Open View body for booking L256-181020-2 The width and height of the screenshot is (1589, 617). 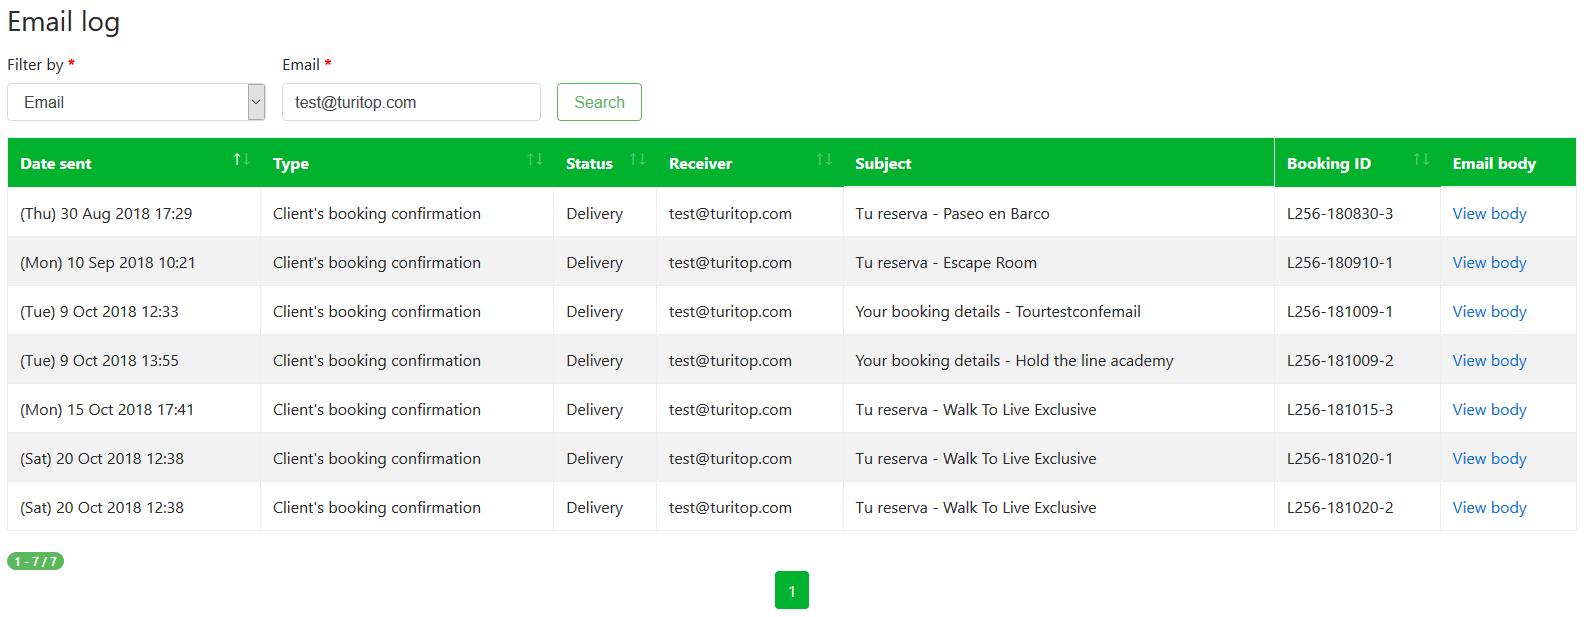click(1489, 508)
